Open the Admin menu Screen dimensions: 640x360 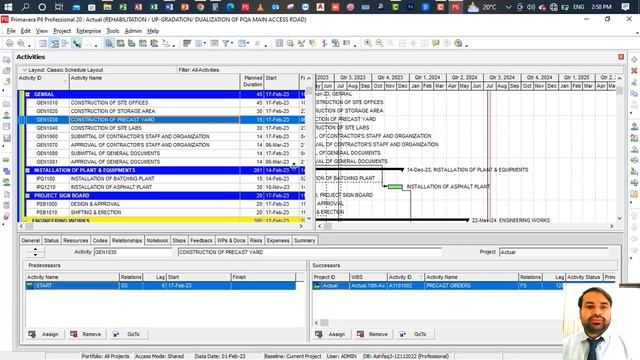133,31
